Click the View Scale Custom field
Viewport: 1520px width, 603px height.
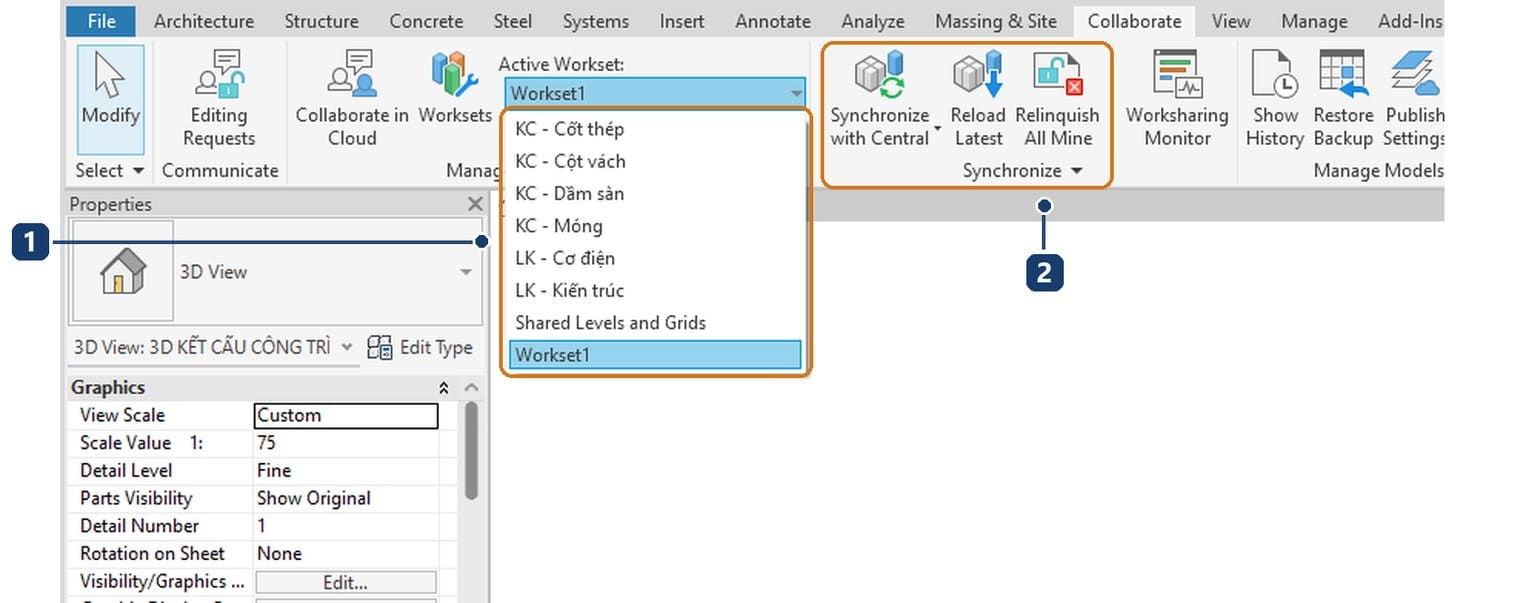click(346, 415)
